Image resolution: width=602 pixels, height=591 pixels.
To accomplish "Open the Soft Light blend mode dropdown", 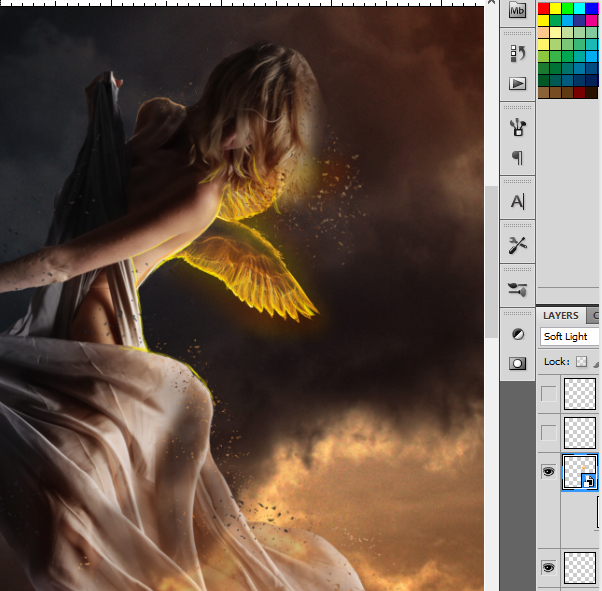I will tap(570, 337).
